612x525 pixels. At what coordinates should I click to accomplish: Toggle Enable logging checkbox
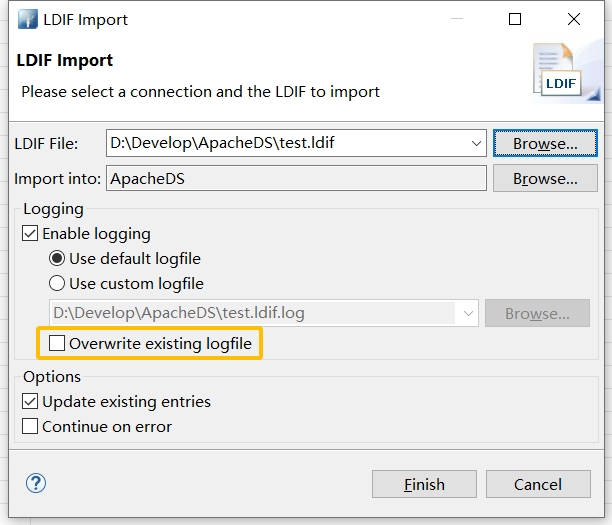31,234
